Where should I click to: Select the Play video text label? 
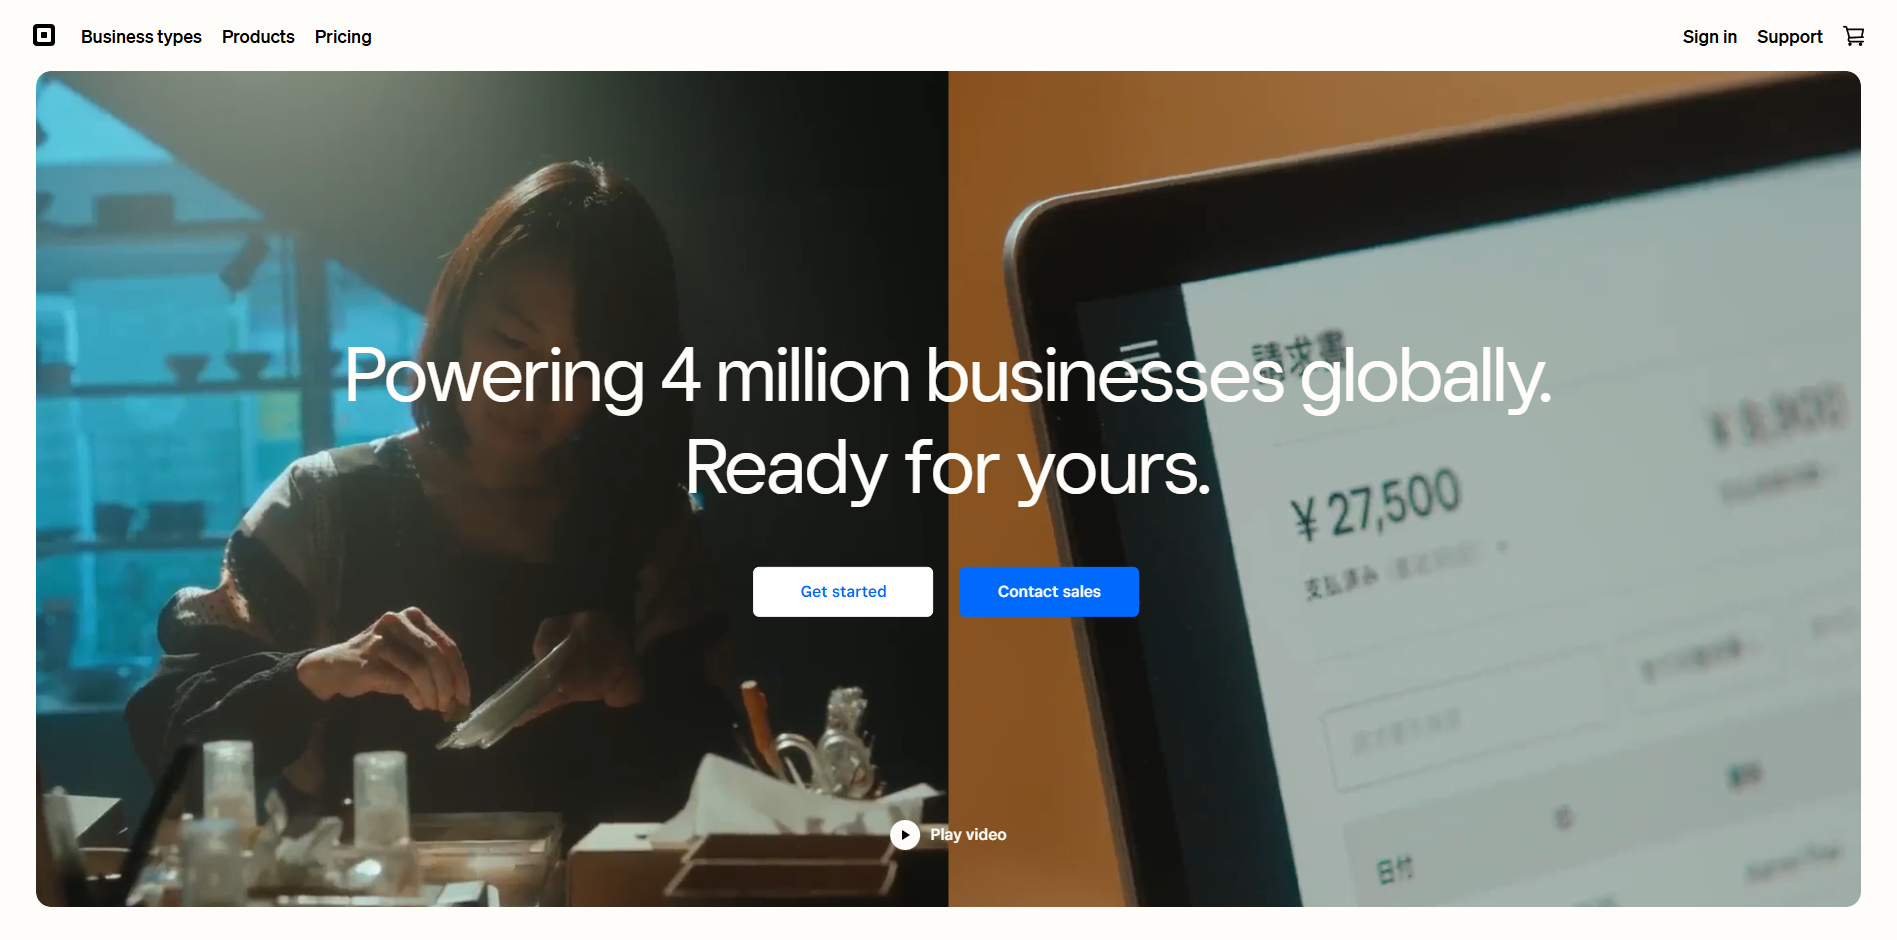click(968, 835)
